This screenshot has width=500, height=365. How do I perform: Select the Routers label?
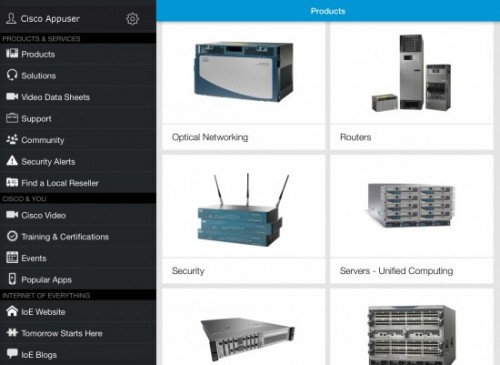pyautogui.click(x=355, y=137)
